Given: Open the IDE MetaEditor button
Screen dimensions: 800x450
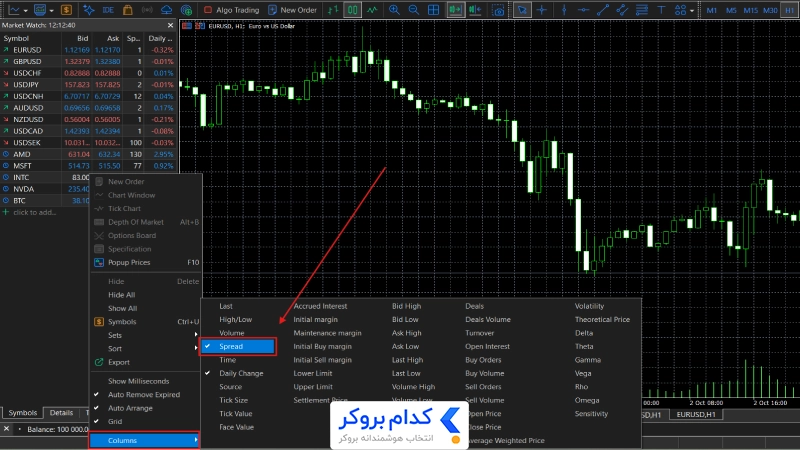Looking at the screenshot, I should coord(108,10).
